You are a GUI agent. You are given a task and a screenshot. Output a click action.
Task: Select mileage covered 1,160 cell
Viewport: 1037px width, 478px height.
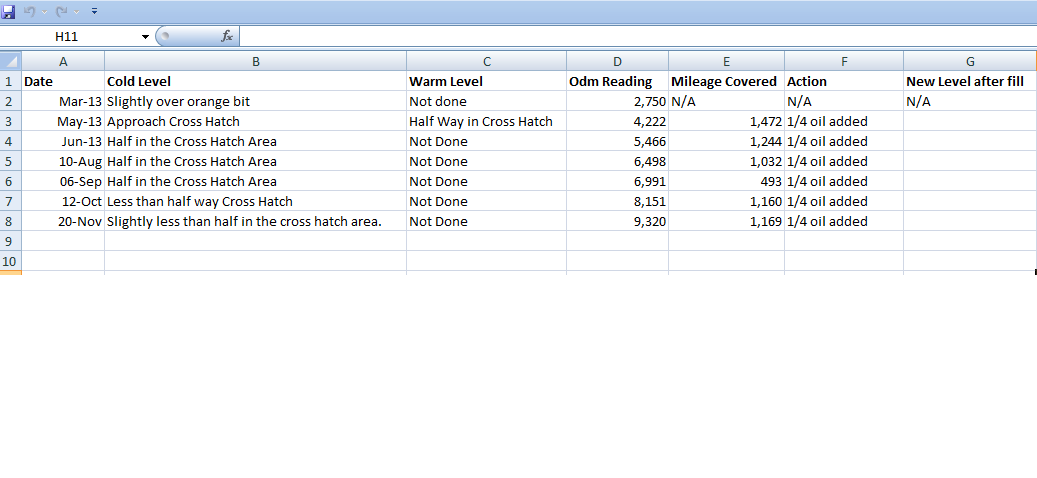tap(727, 201)
